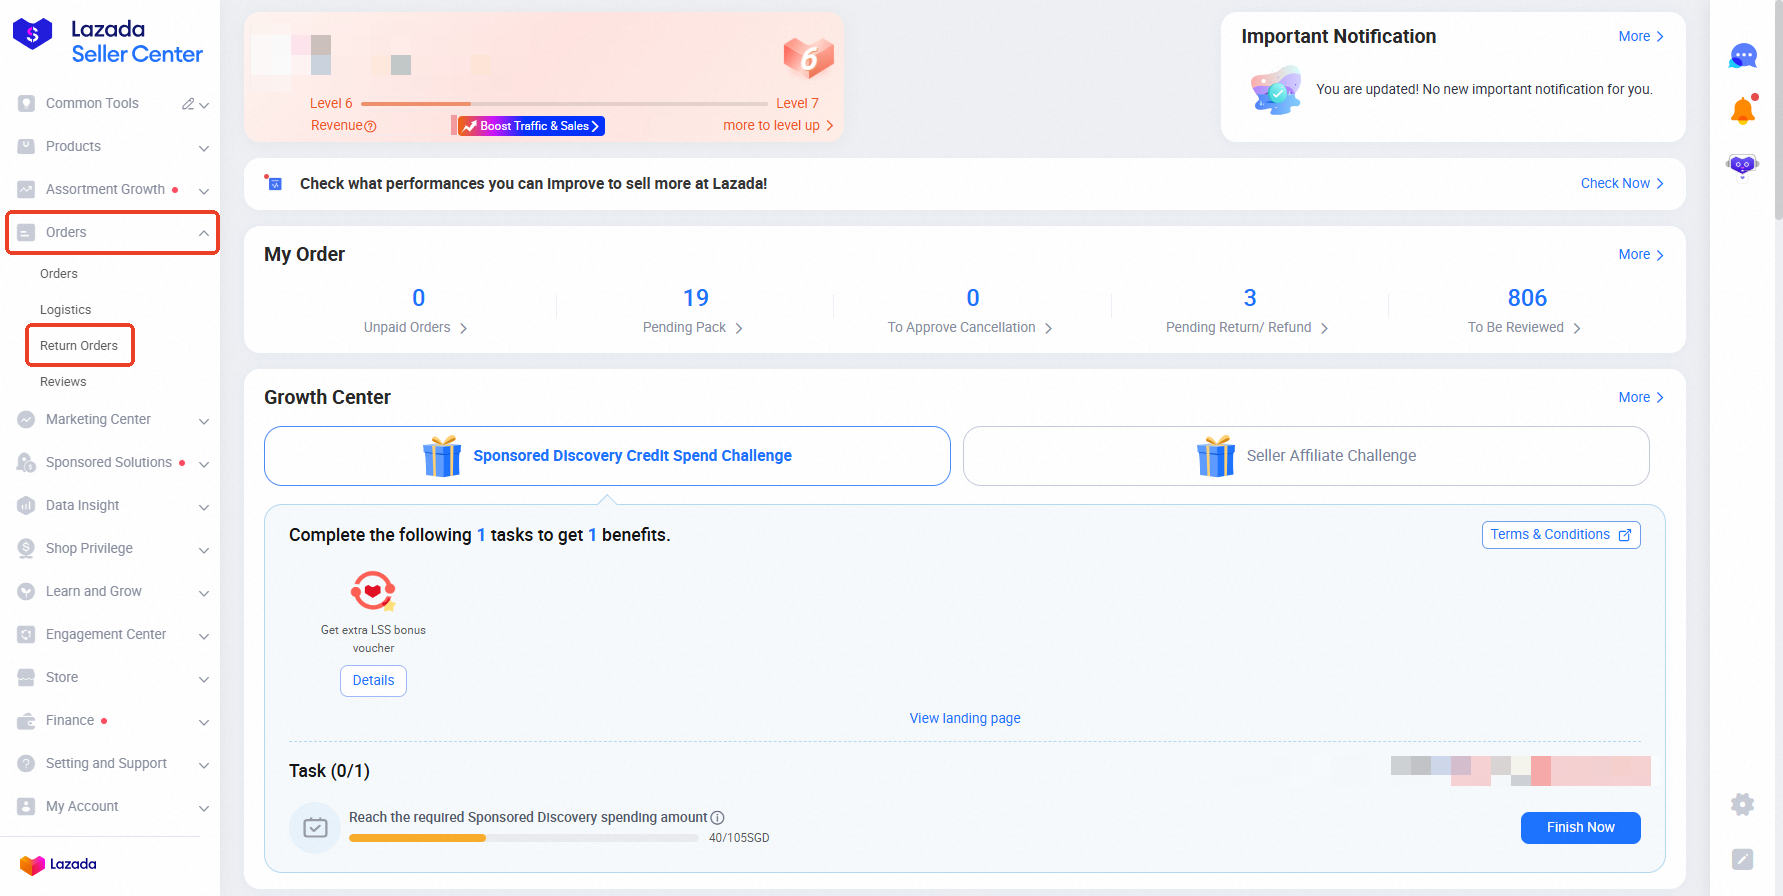Edit Common Tools with the pencil icon
Image resolution: width=1783 pixels, height=896 pixels.
(x=188, y=104)
